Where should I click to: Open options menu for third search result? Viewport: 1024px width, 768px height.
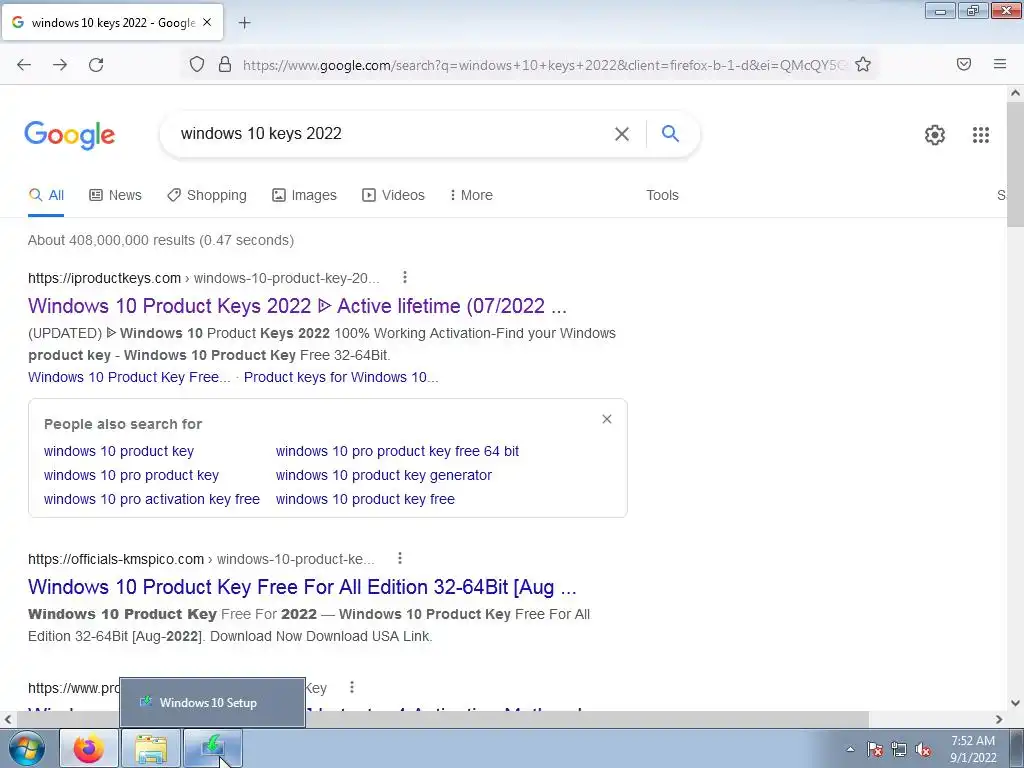click(x=352, y=687)
